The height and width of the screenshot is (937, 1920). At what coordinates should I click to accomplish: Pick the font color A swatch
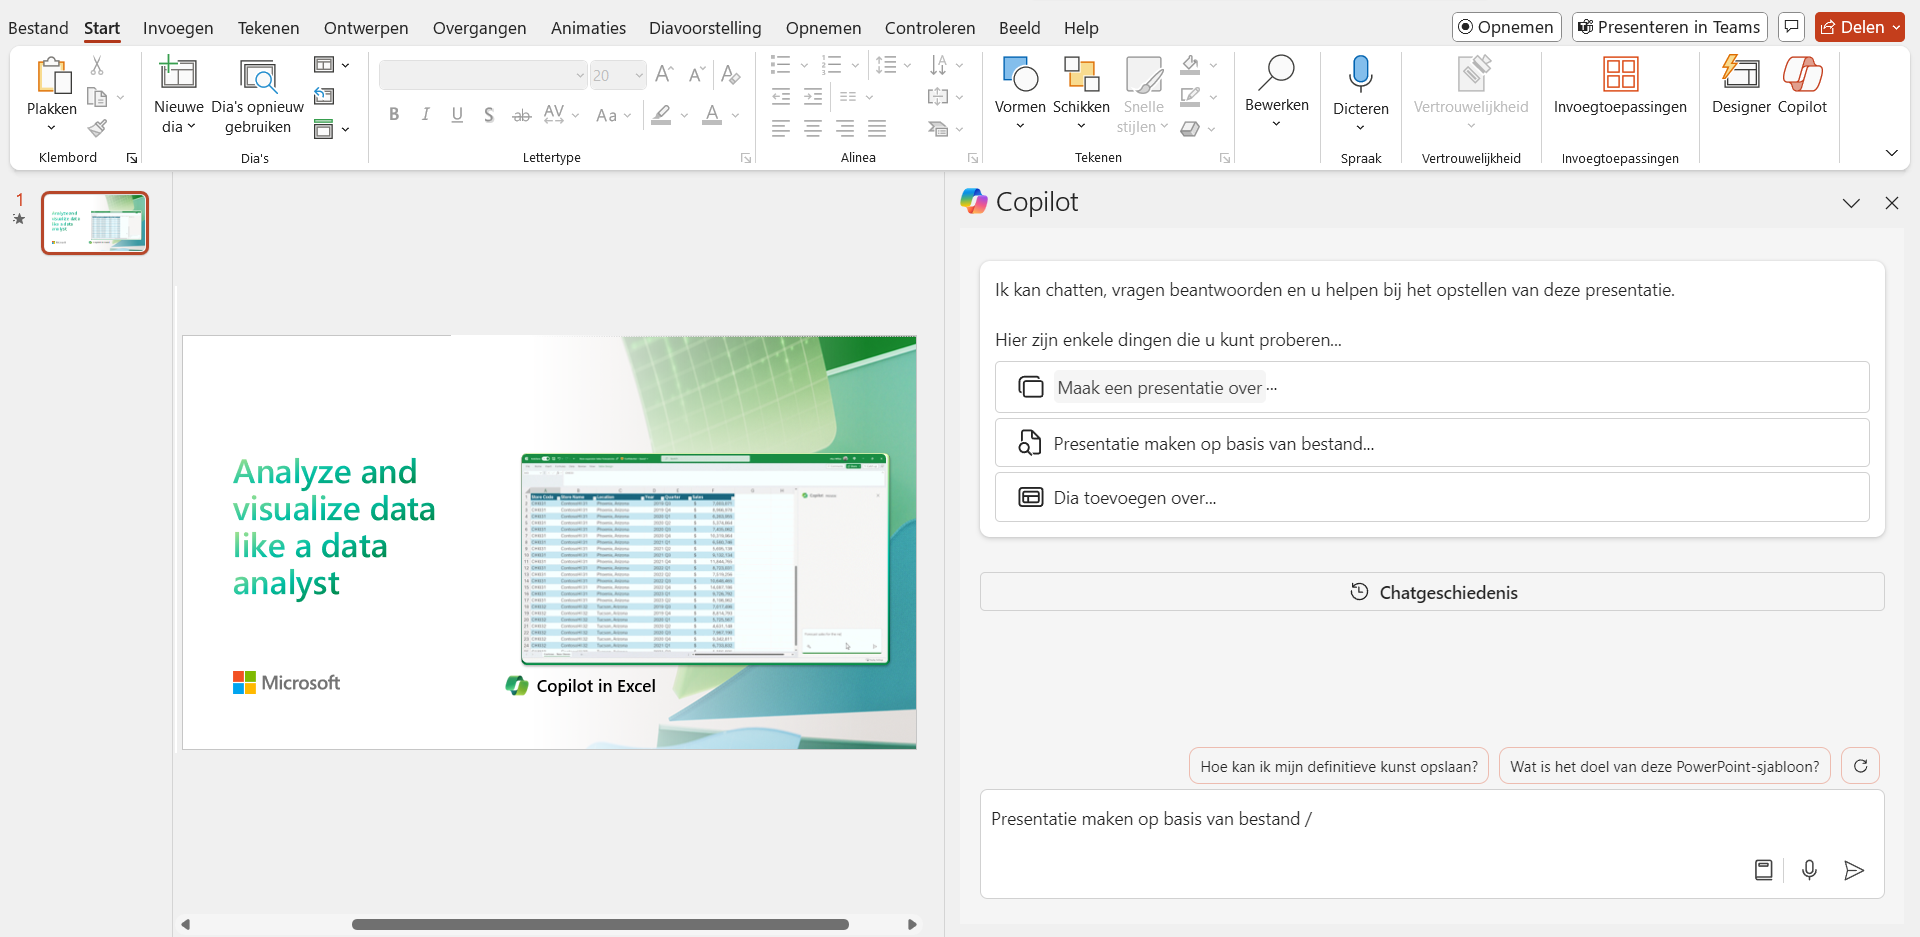712,115
